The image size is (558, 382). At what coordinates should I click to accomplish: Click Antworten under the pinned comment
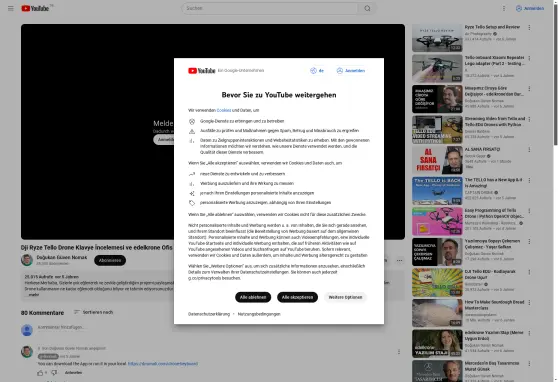pyautogui.click(x=73, y=373)
